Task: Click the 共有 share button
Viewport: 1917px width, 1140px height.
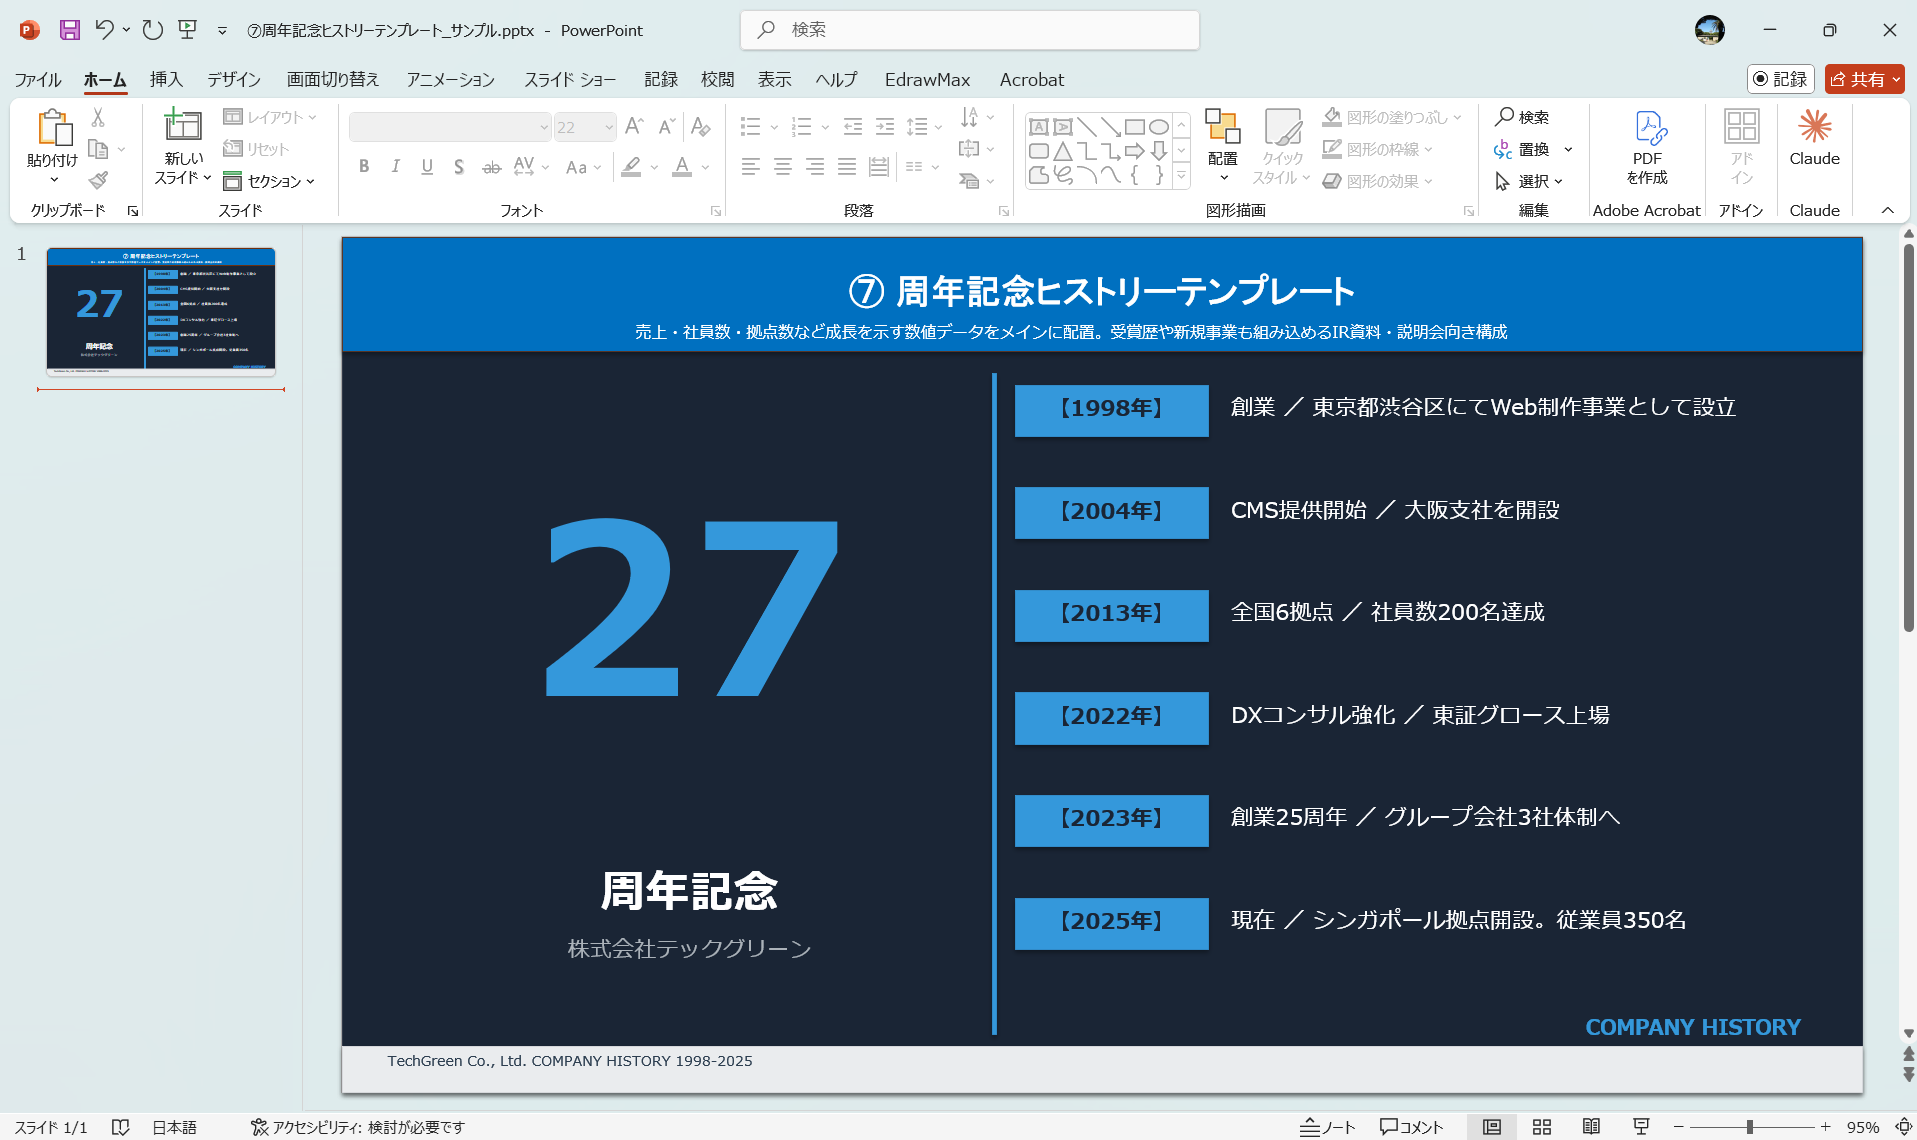Action: tap(1864, 79)
